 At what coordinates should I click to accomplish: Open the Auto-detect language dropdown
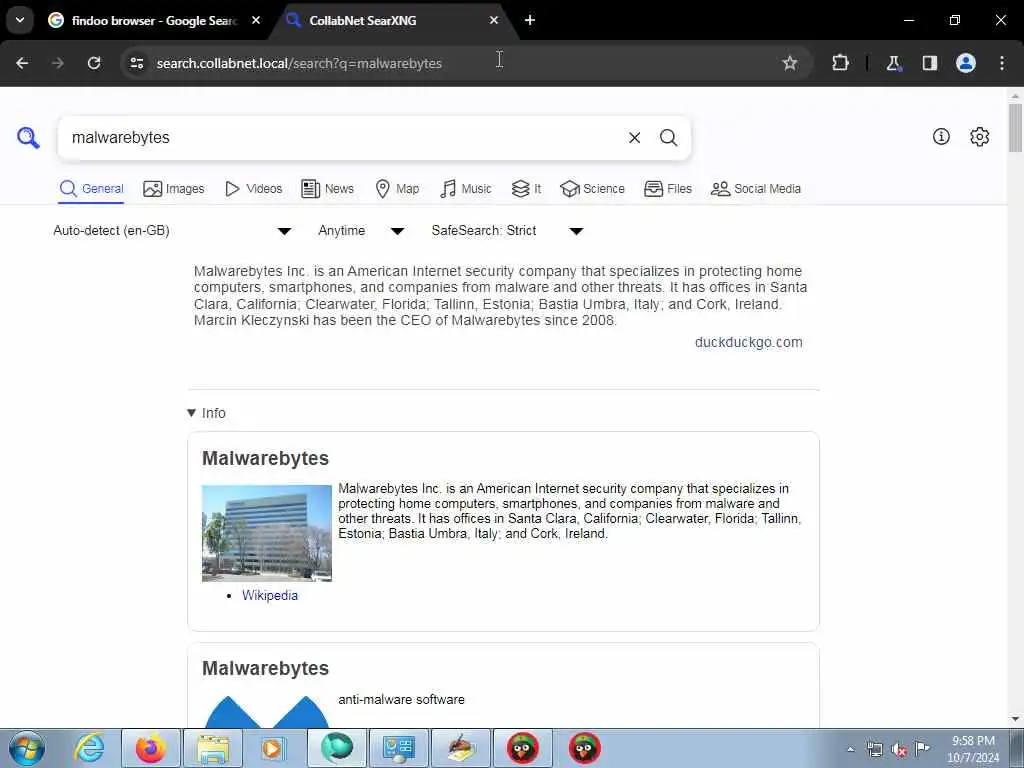pos(172,231)
